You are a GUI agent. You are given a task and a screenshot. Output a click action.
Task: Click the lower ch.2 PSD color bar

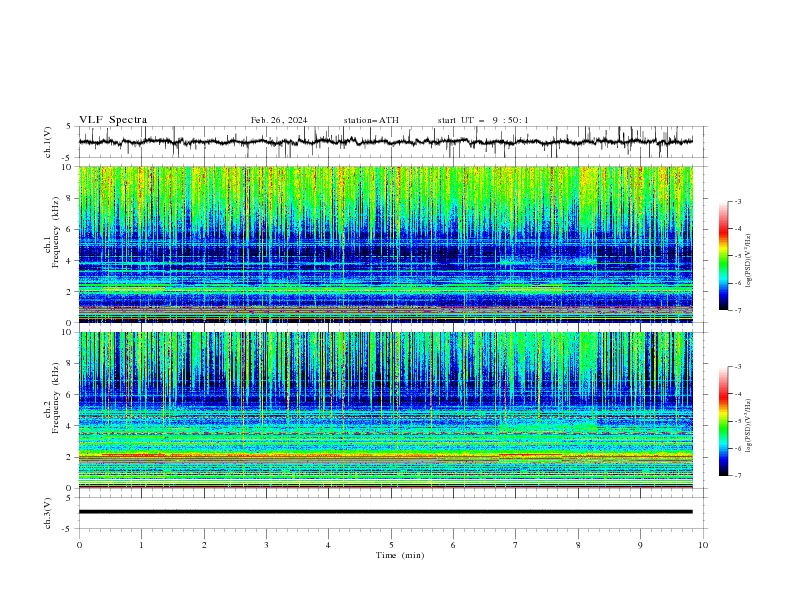click(724, 421)
